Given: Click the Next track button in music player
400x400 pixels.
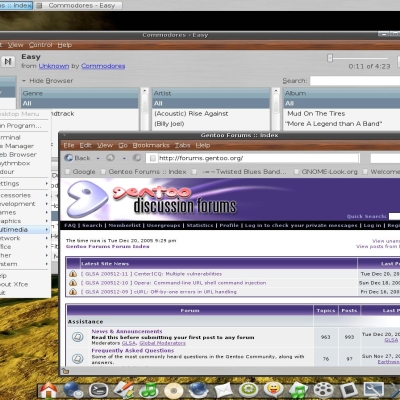Looking at the screenshot, I should point(8,61).
